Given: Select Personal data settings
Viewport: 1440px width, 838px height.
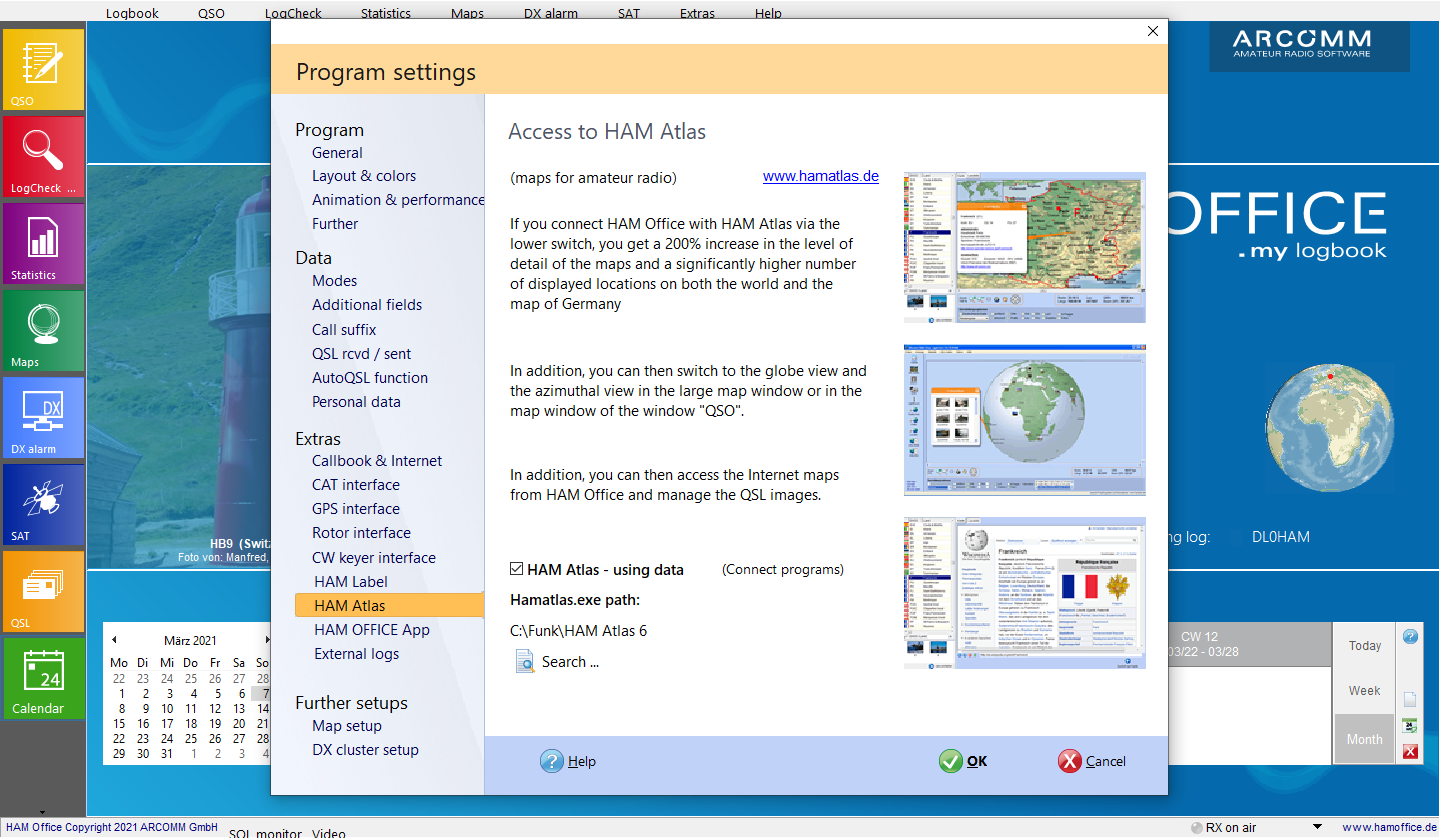Looking at the screenshot, I should point(356,402).
